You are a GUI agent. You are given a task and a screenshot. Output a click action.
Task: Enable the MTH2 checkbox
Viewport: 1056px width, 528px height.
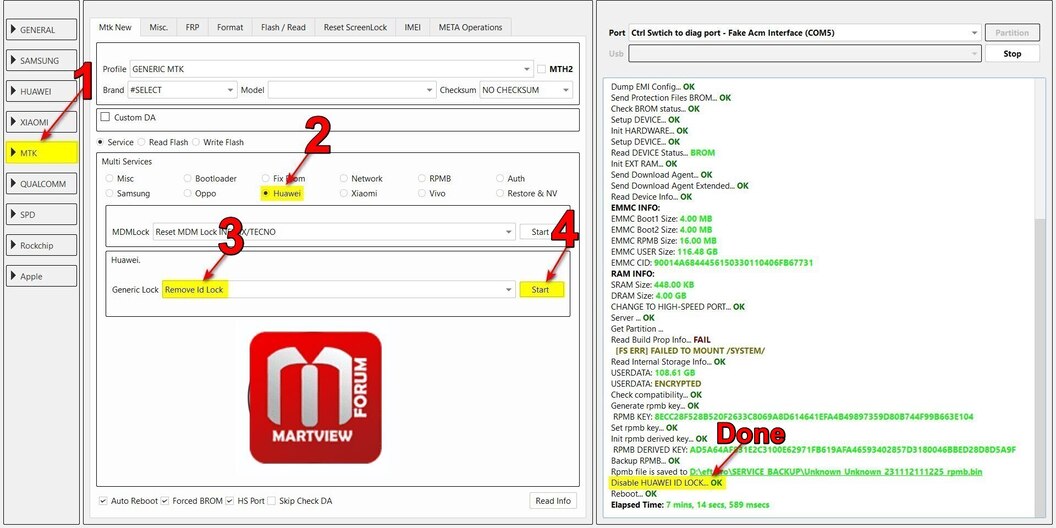pos(542,69)
